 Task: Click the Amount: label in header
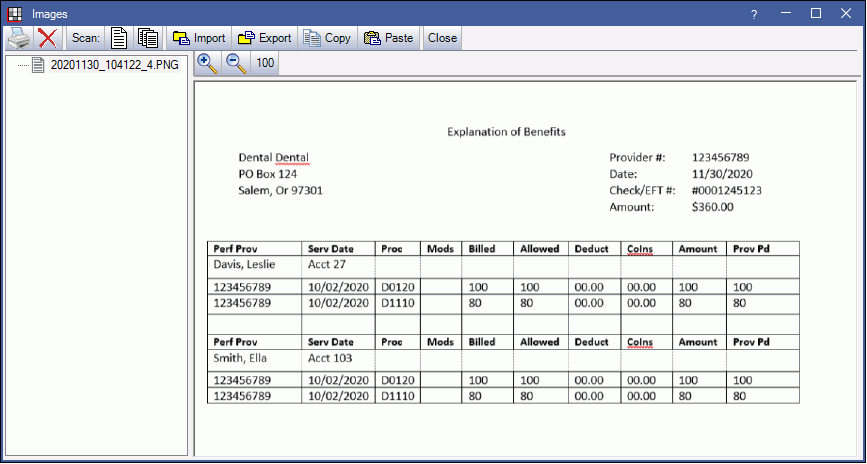click(x=632, y=207)
